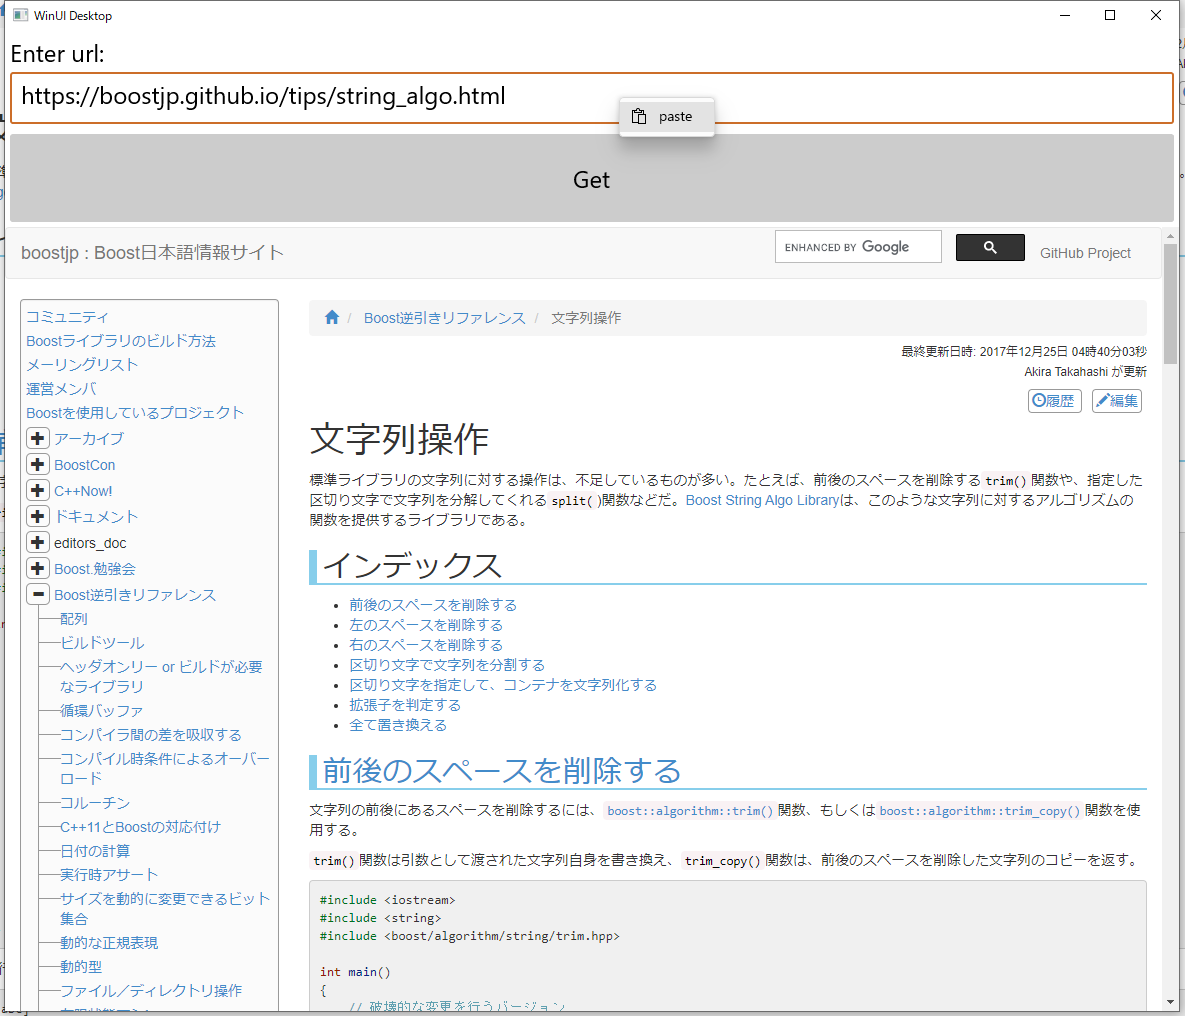This screenshot has width=1185, height=1016.
Task: Jump to 区切り文字を指定して、コンテナを文字列化する link
Action: pos(503,685)
